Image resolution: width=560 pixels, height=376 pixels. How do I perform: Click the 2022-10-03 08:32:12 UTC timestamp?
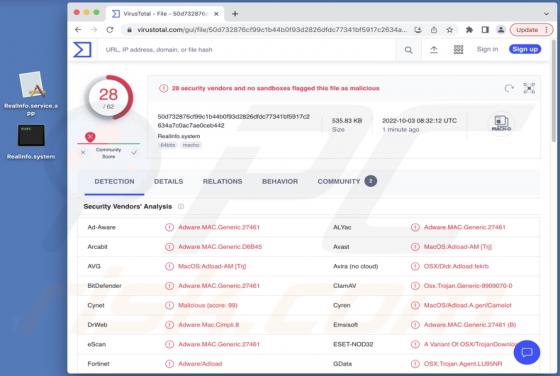click(x=419, y=120)
